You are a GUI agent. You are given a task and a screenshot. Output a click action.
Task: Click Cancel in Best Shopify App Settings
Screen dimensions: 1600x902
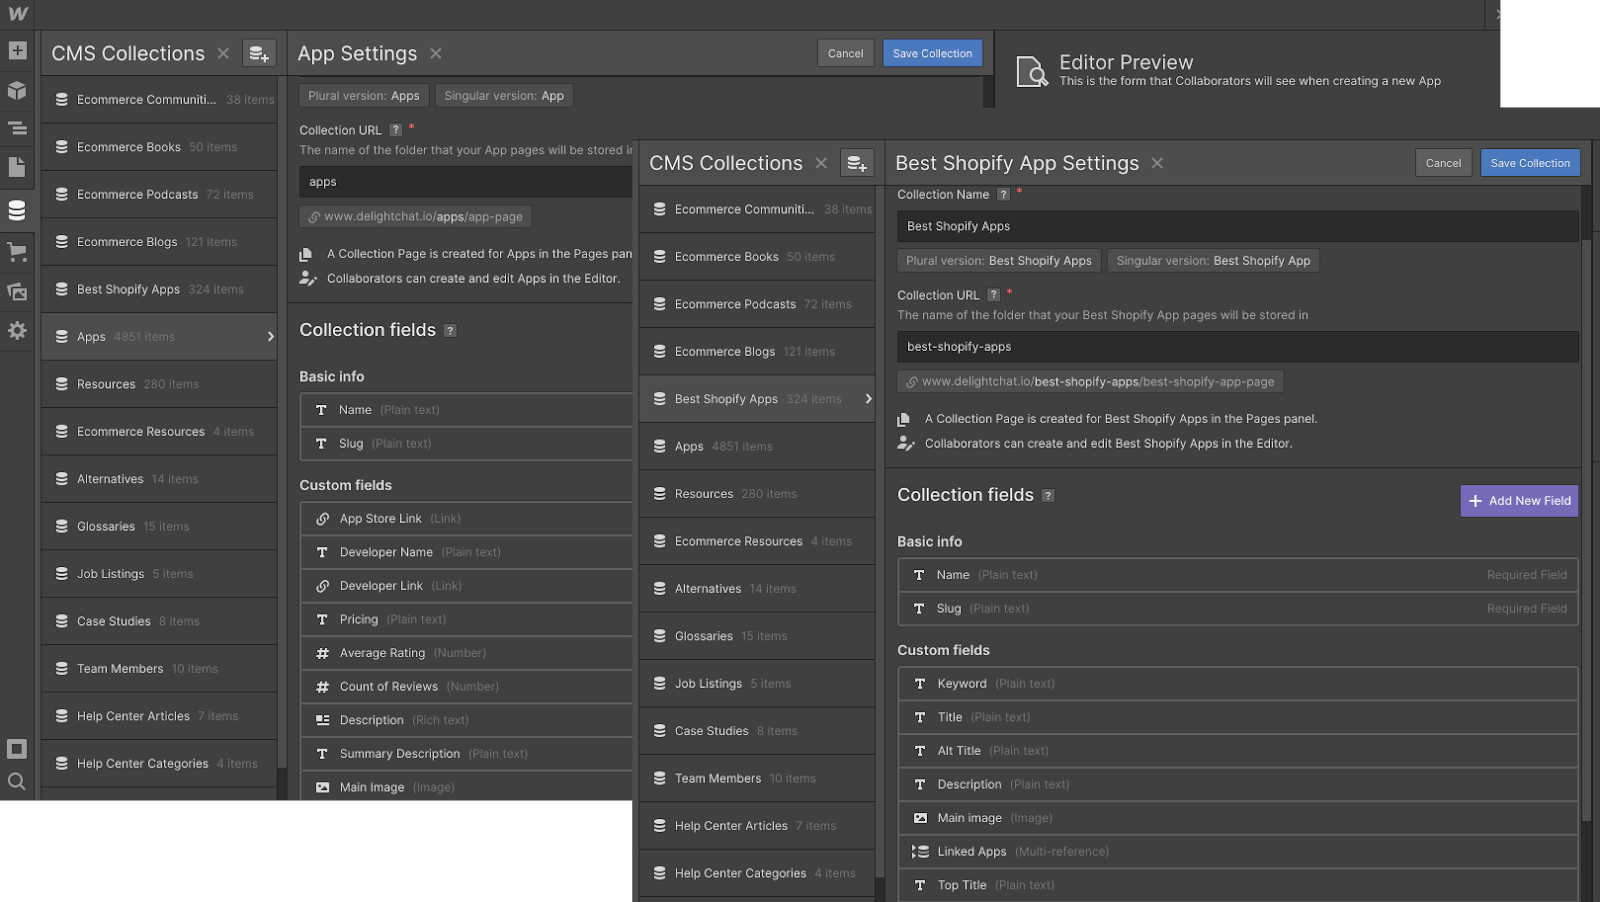(1443, 163)
